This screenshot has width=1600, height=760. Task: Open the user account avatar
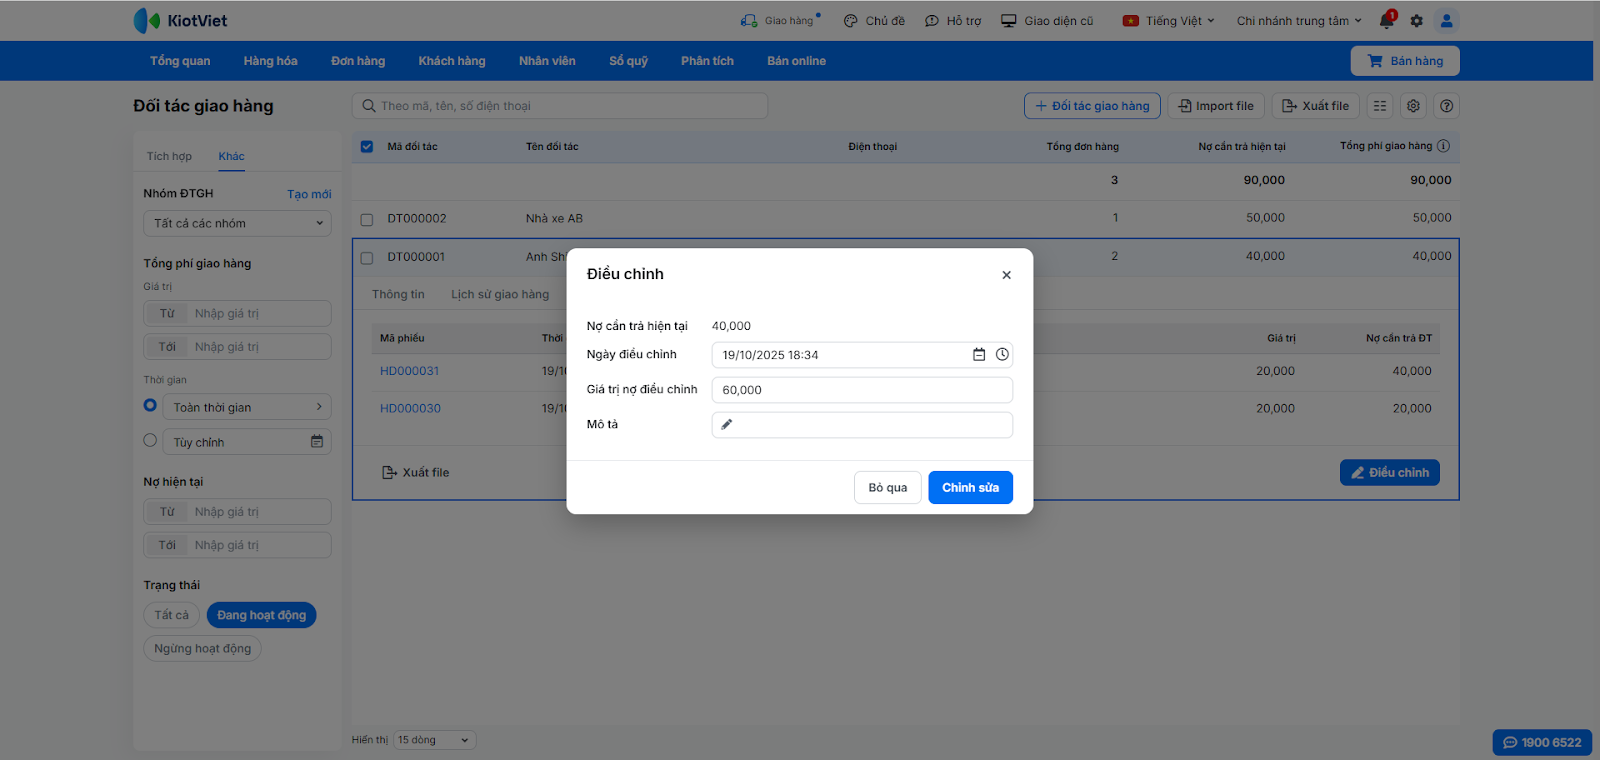coord(1446,21)
